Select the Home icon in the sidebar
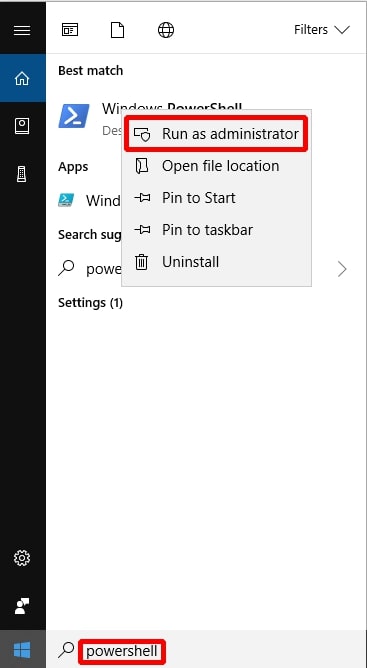The width and height of the screenshot is (367, 668). tap(22, 78)
